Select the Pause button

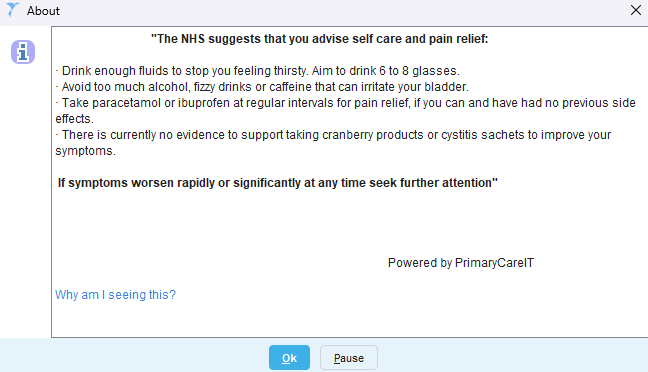pos(349,358)
